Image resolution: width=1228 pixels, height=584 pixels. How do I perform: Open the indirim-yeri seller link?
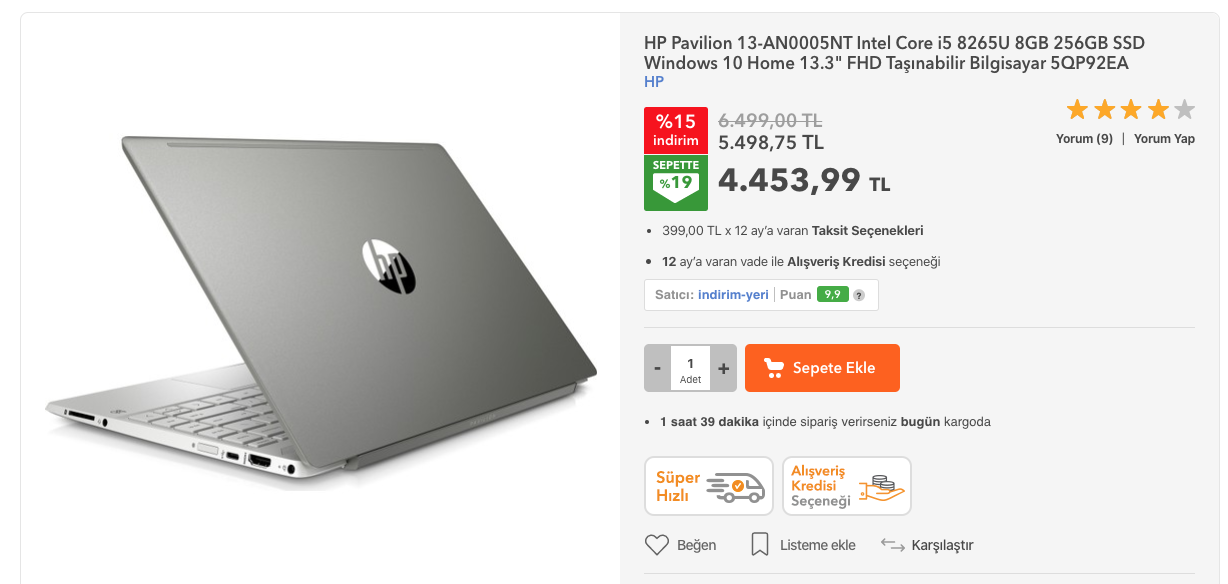pos(733,295)
